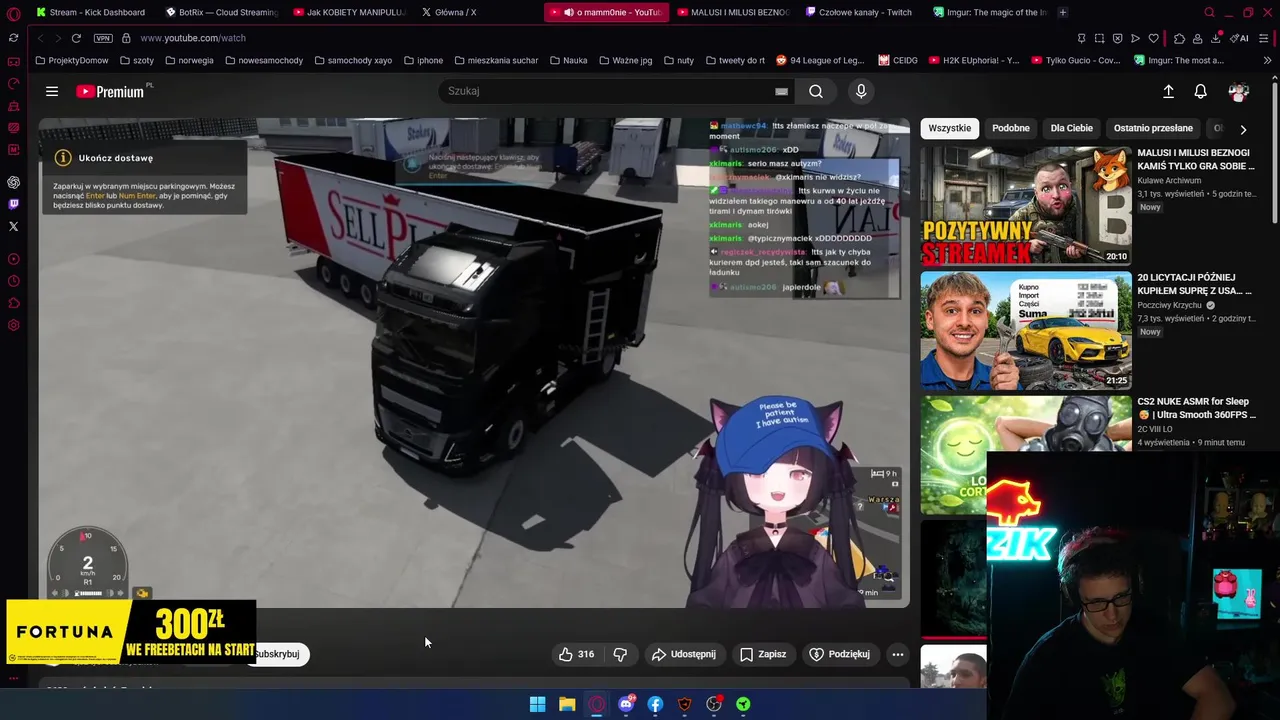Toggle the VPN badge in address bar
The width and height of the screenshot is (1280, 720).
(x=103, y=38)
